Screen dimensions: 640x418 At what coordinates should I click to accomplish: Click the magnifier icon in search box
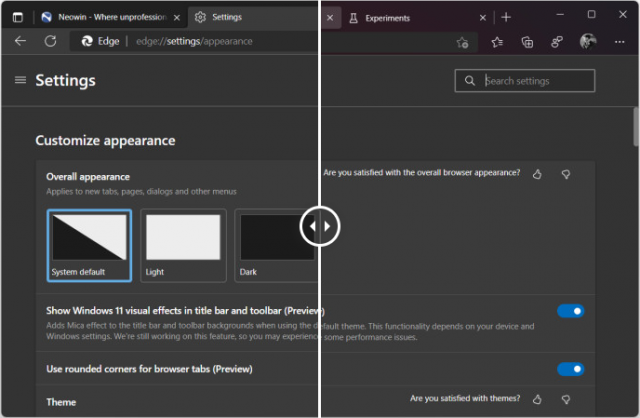click(470, 80)
